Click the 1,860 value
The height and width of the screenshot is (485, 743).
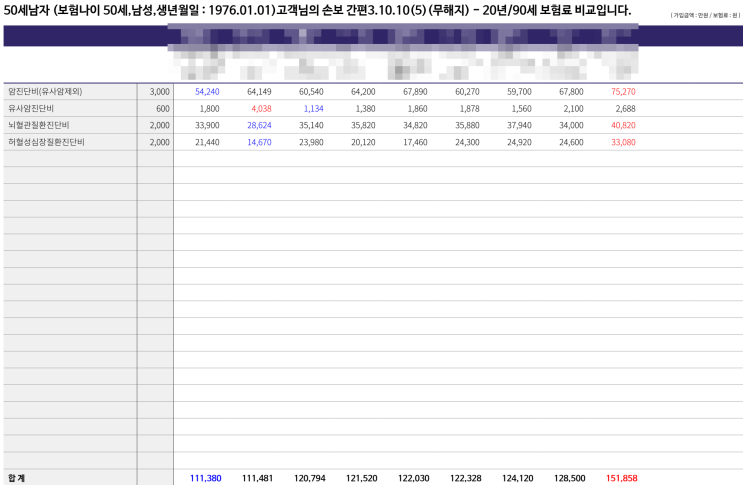(417, 108)
